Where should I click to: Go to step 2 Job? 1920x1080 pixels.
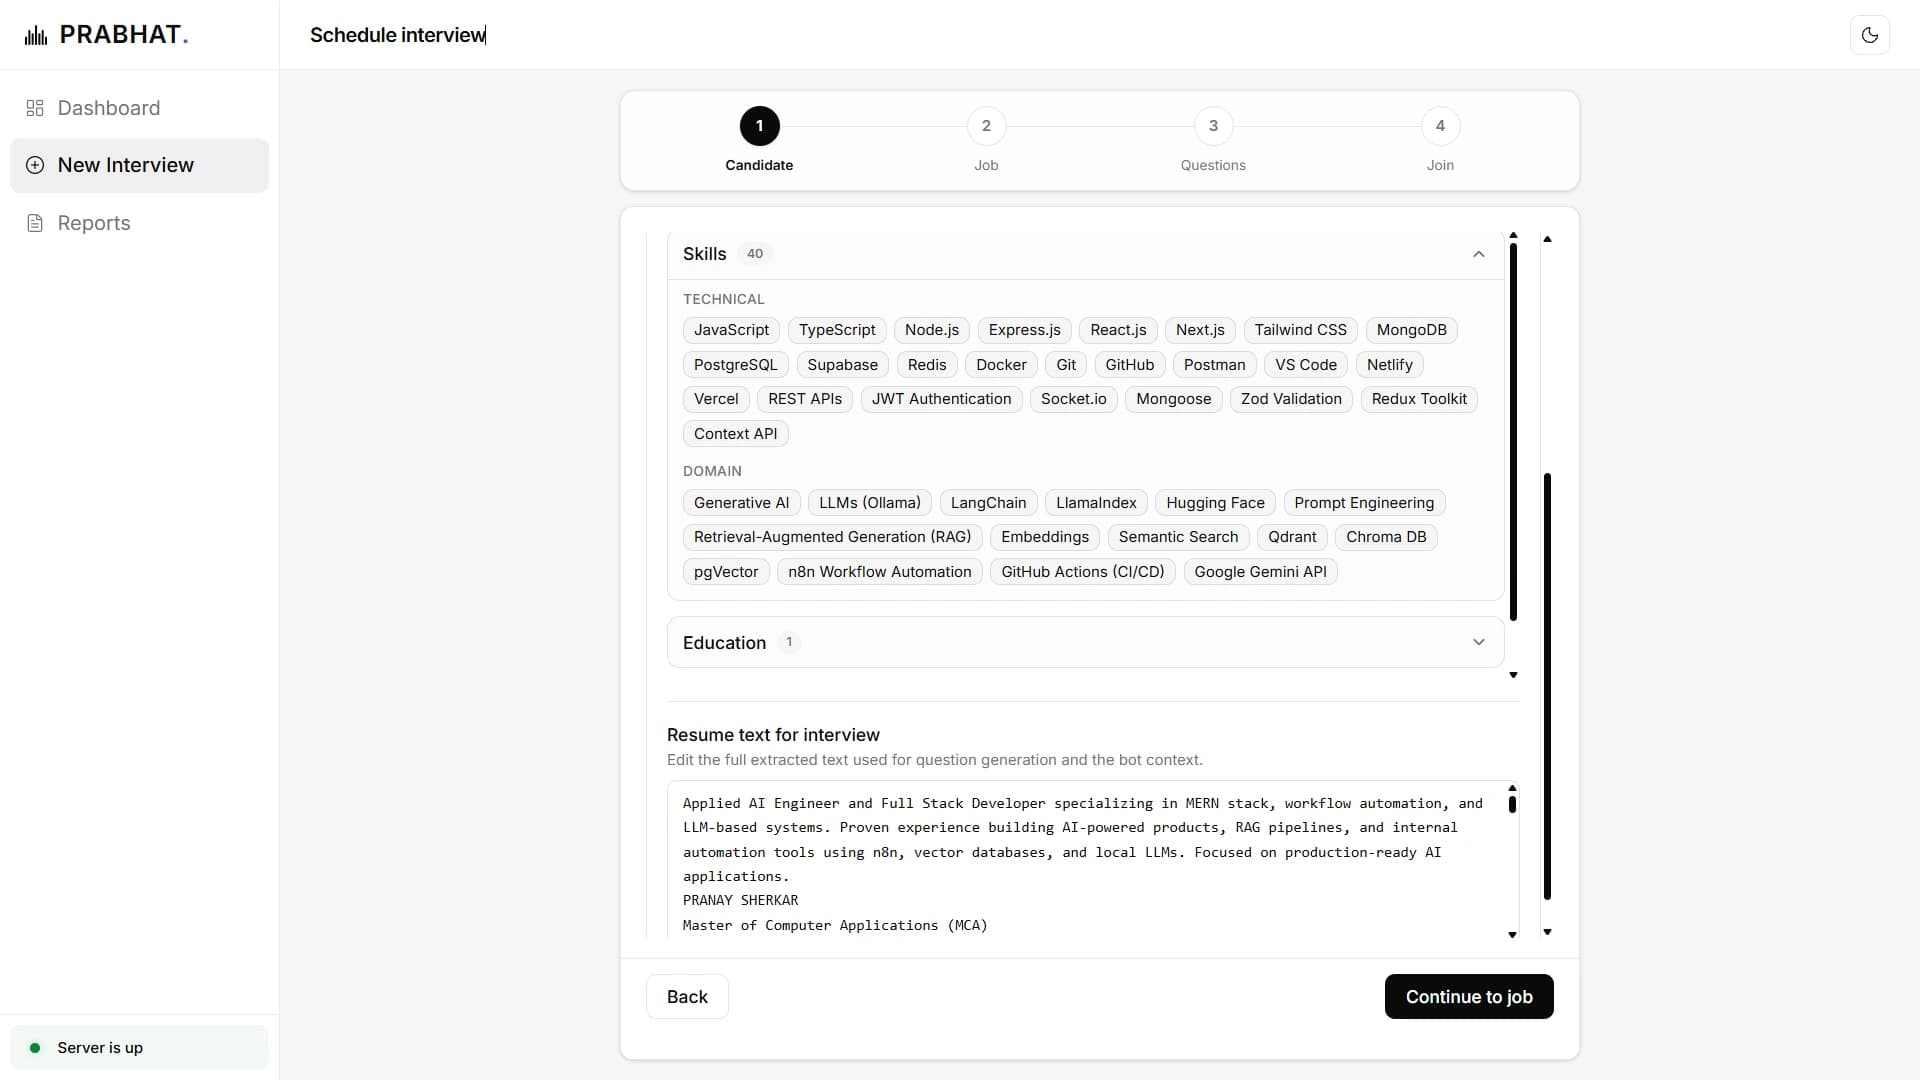pos(986,126)
